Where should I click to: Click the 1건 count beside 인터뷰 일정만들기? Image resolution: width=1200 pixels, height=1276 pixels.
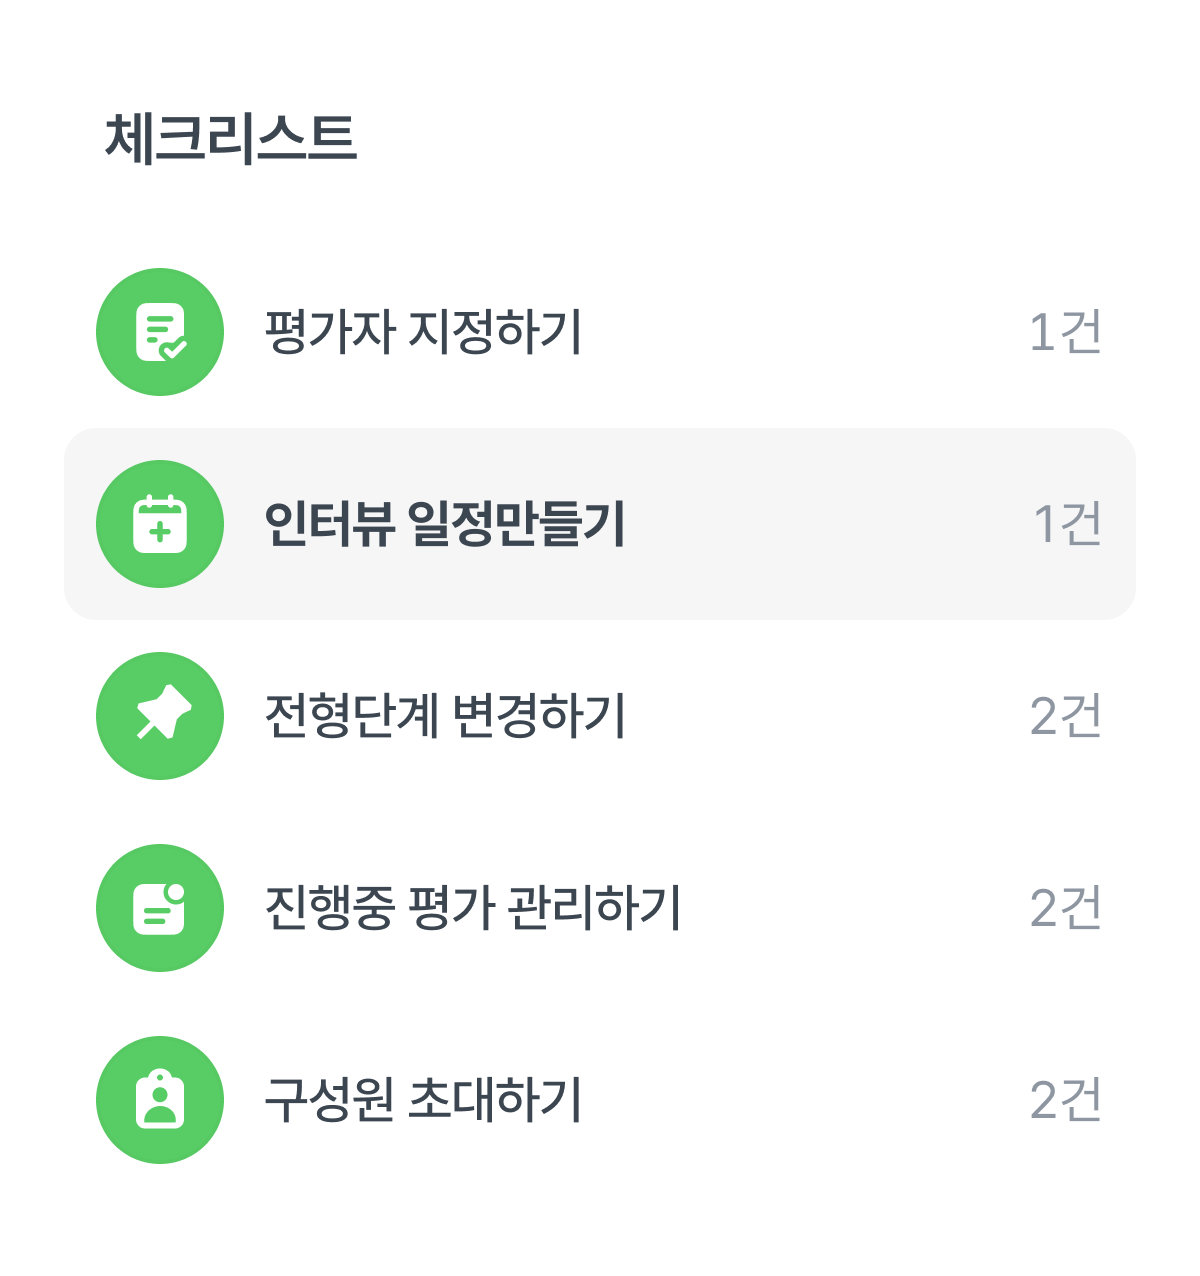(1067, 524)
